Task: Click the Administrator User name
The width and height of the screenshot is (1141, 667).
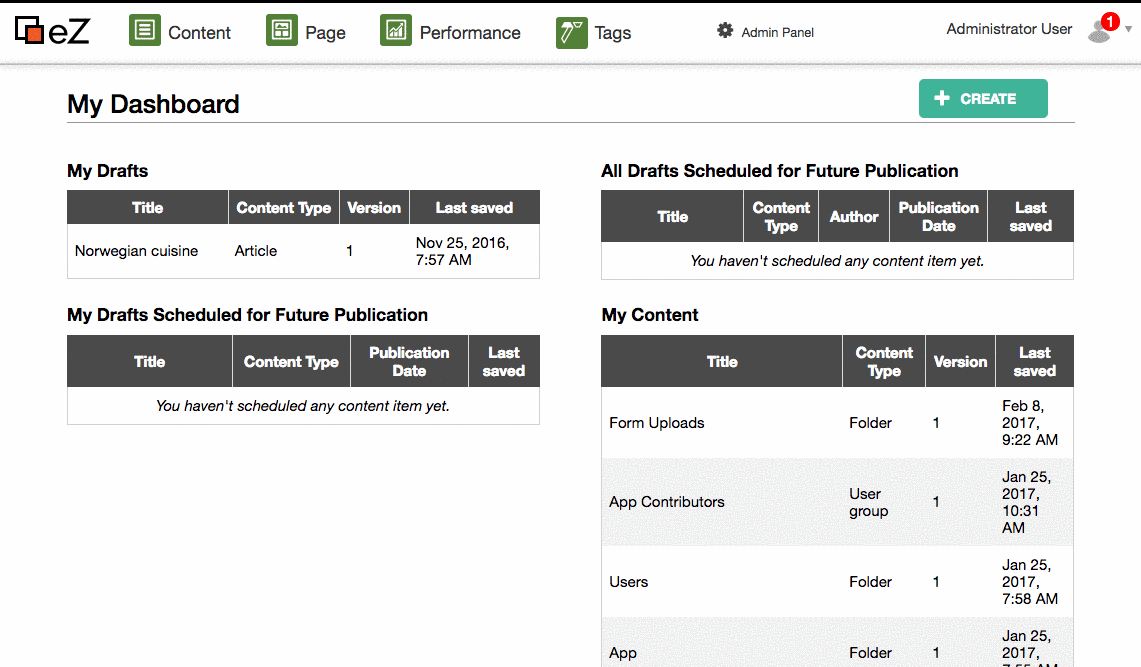Action: pos(1008,30)
